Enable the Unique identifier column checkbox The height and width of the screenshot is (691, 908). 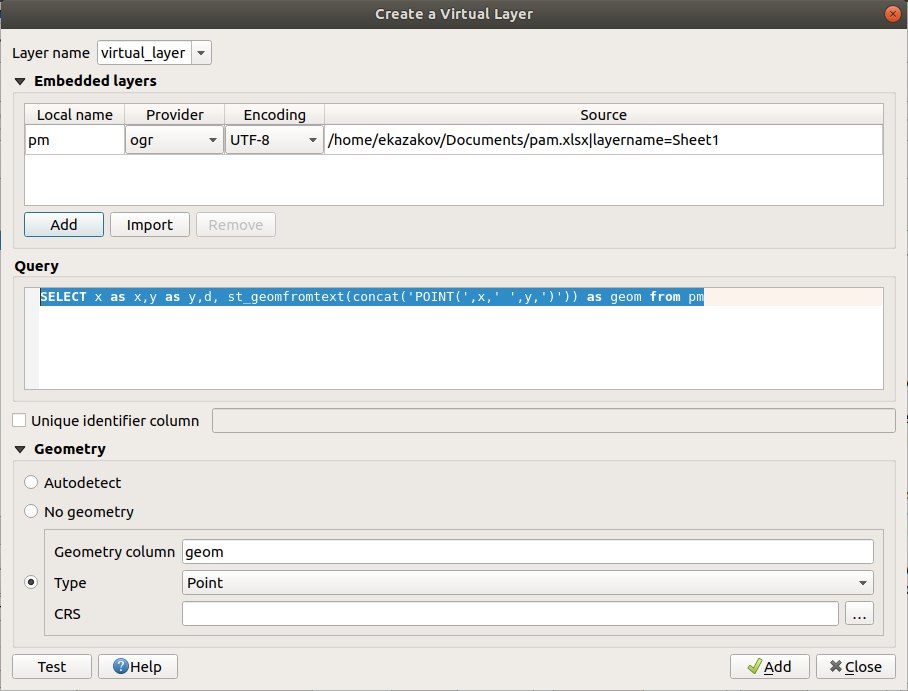click(19, 420)
